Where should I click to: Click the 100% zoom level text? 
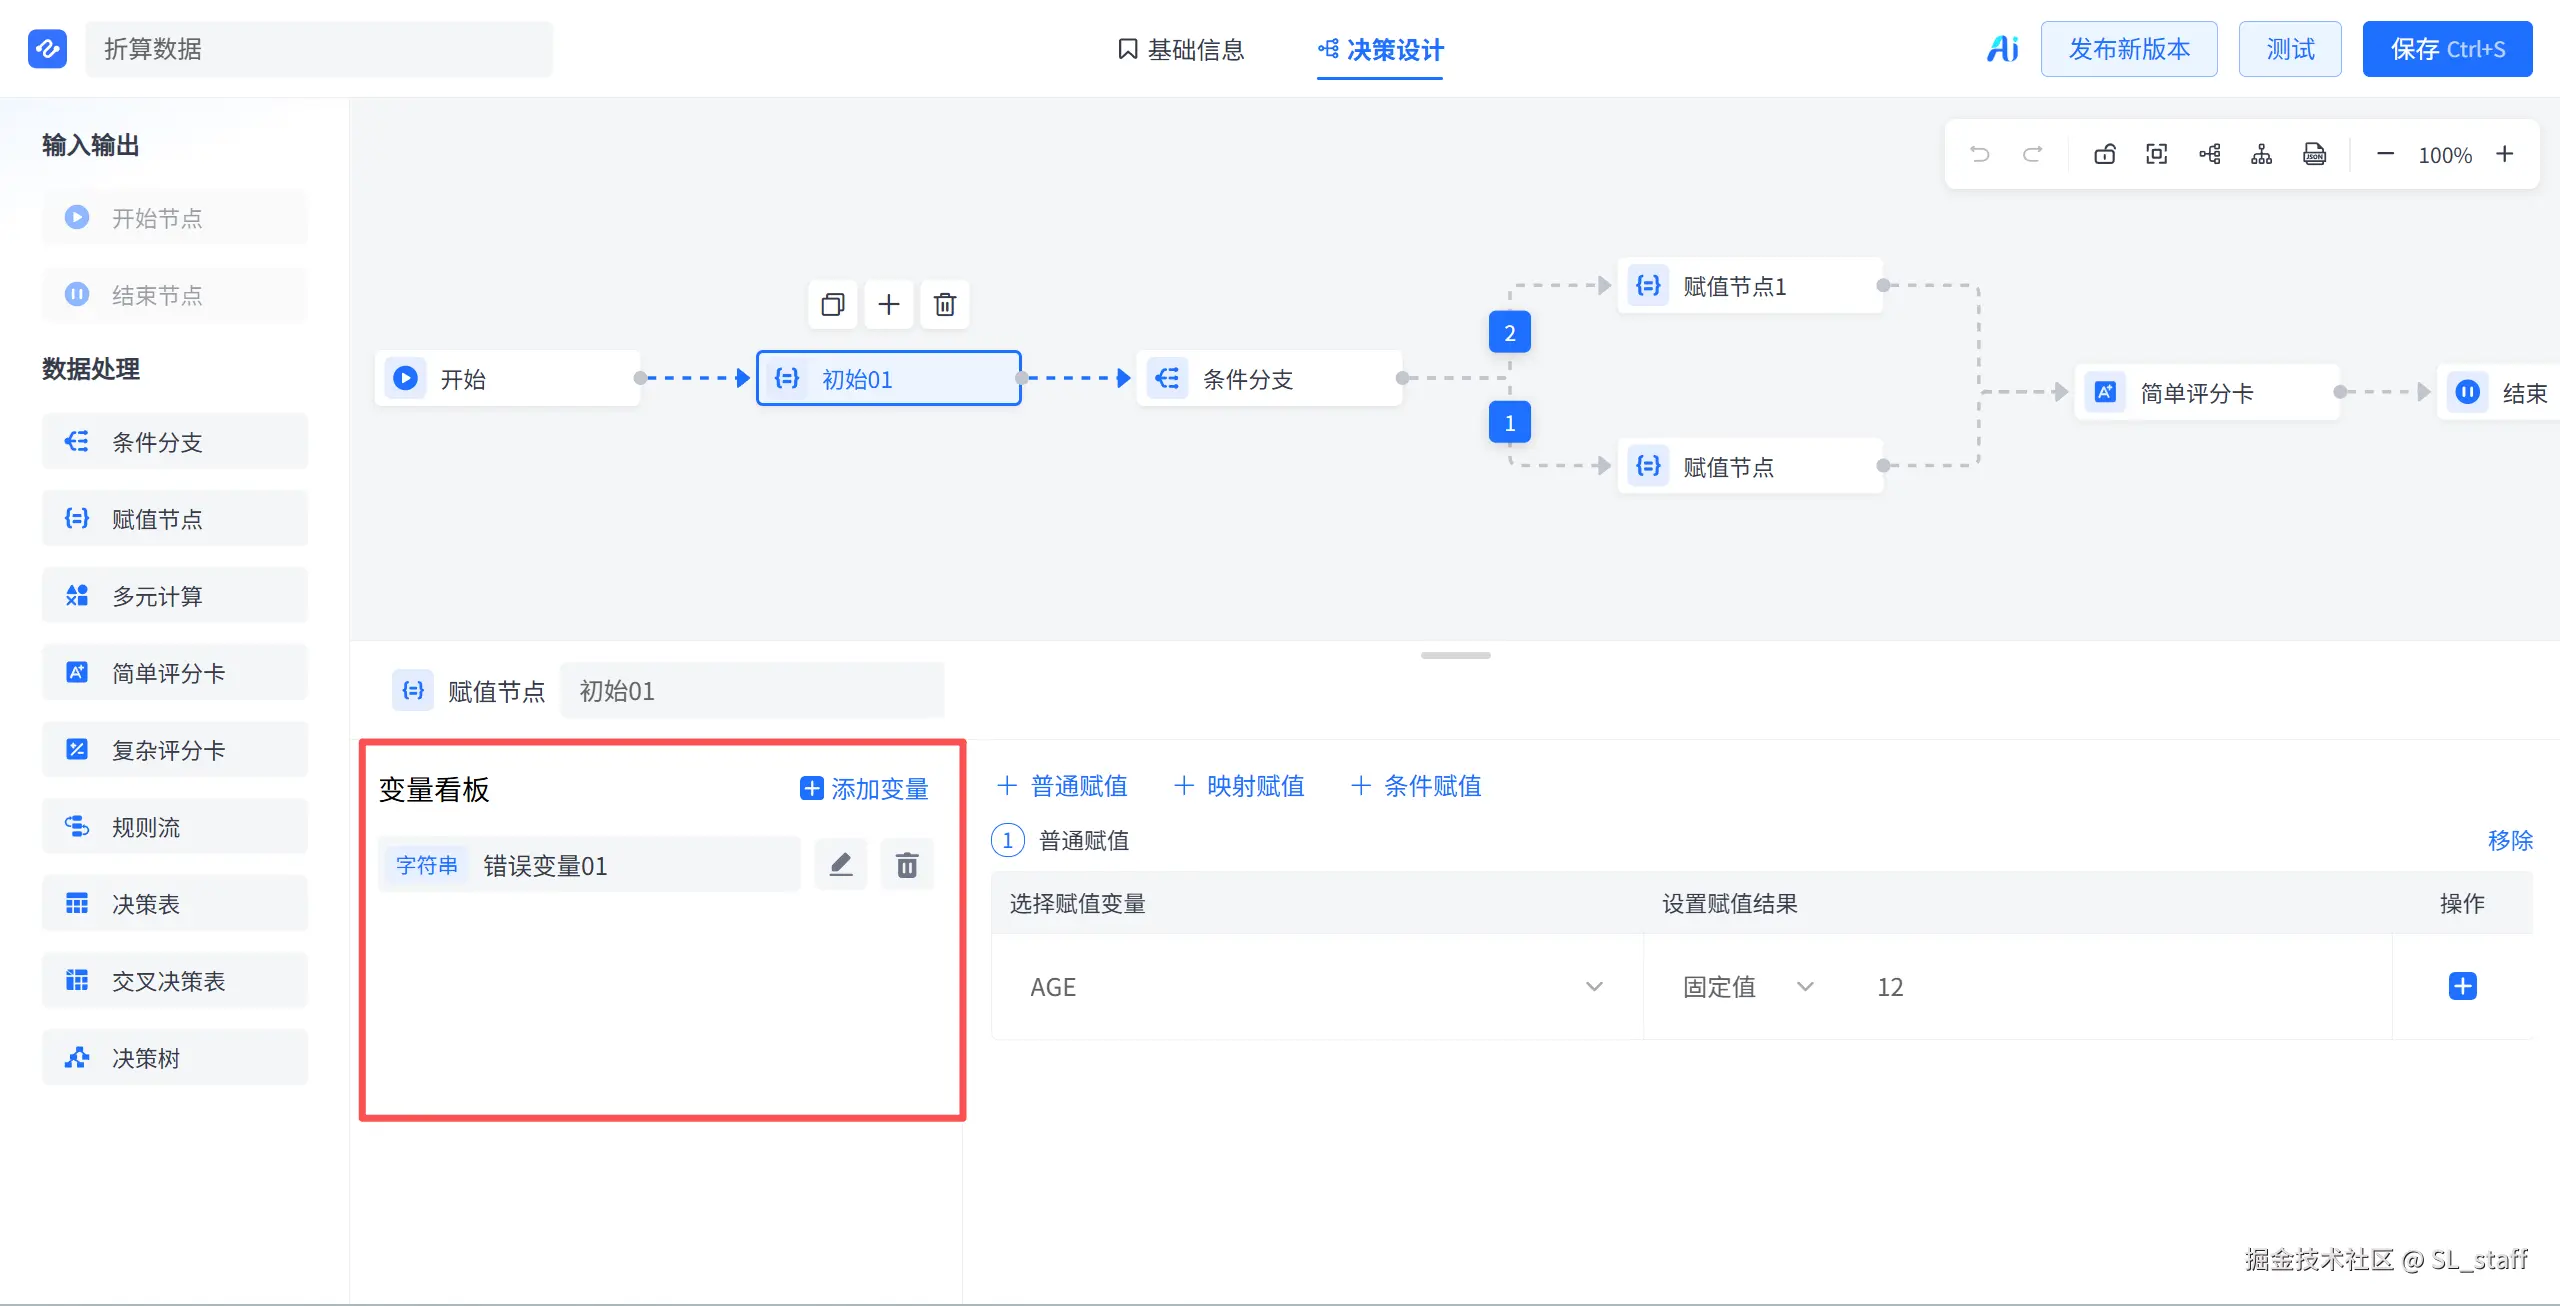[x=2445, y=155]
